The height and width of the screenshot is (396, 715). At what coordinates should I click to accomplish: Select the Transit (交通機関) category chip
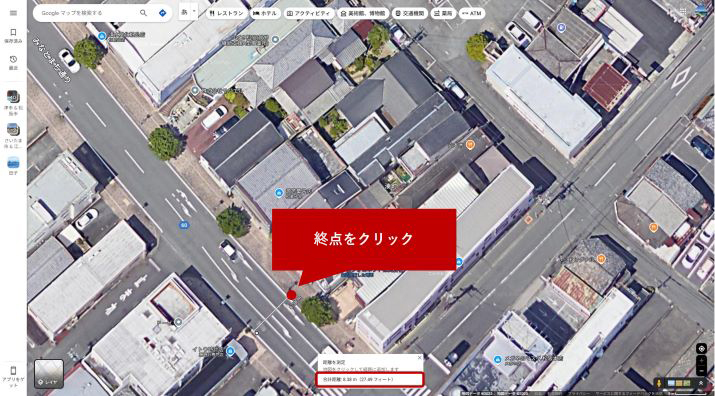pyautogui.click(x=409, y=13)
